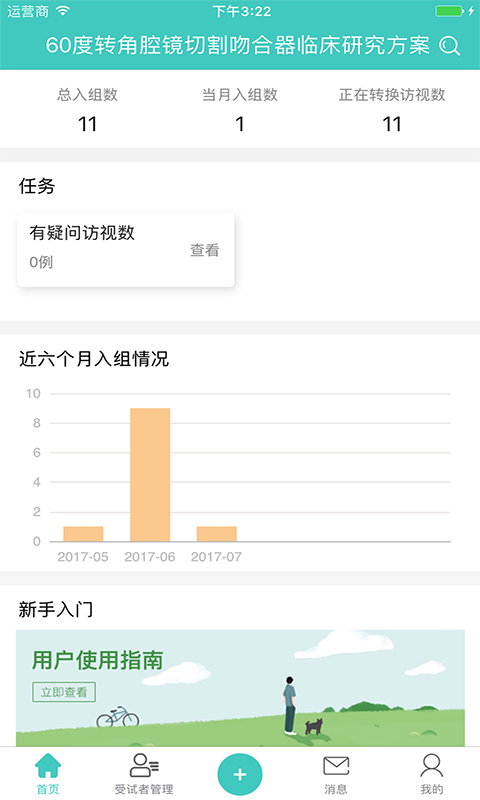Click the 2017-07 bar in chart

tap(216, 534)
